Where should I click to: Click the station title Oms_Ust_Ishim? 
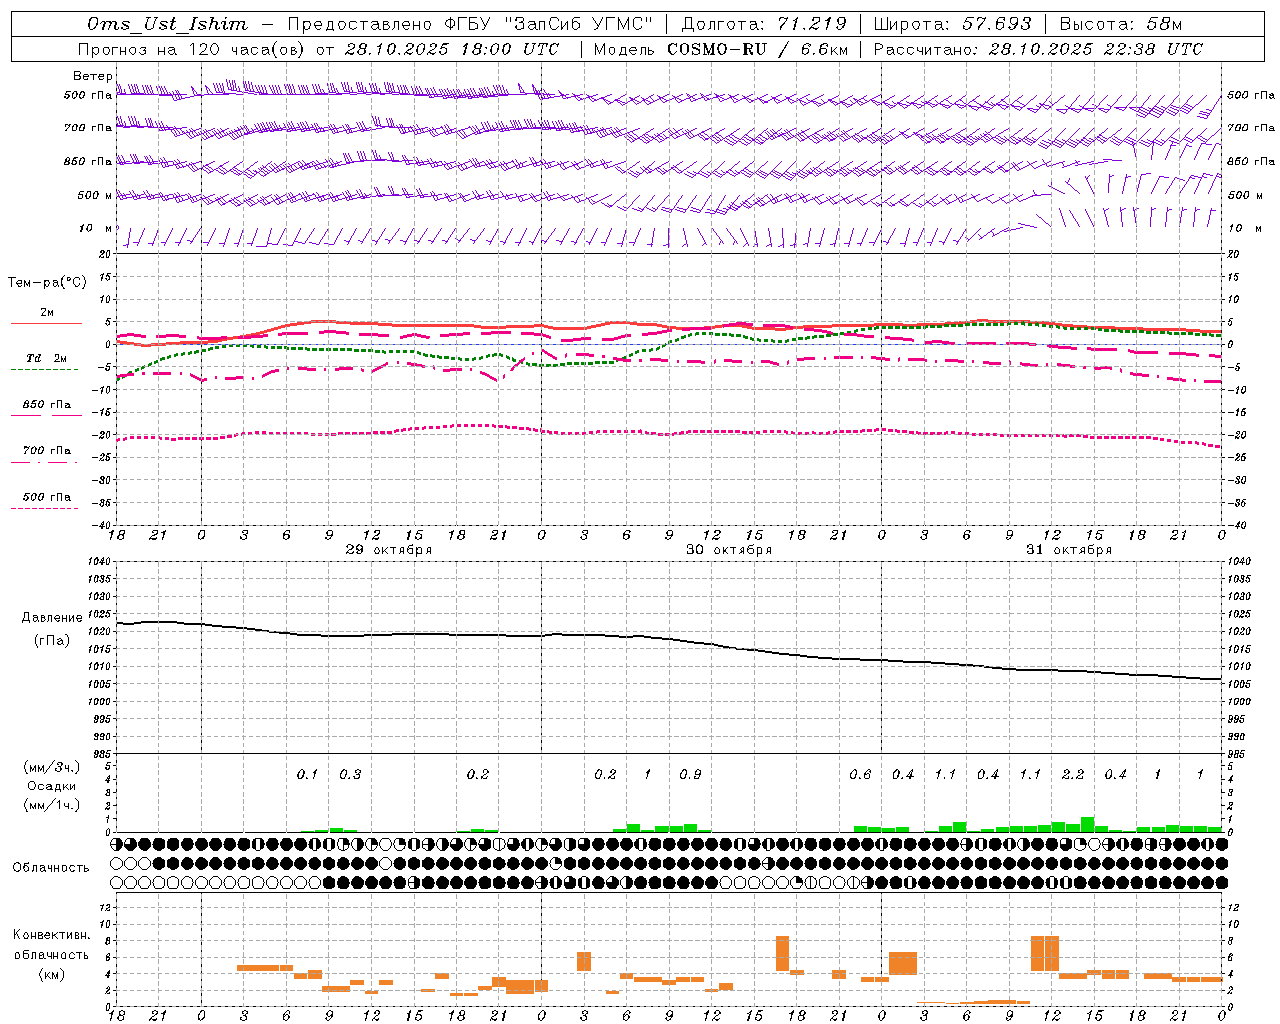(167, 24)
